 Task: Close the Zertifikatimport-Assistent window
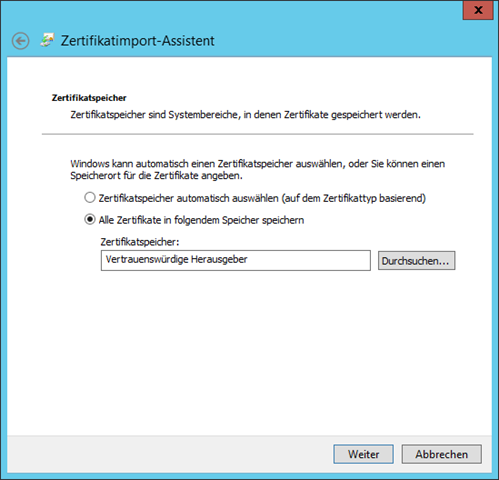click(478, 10)
